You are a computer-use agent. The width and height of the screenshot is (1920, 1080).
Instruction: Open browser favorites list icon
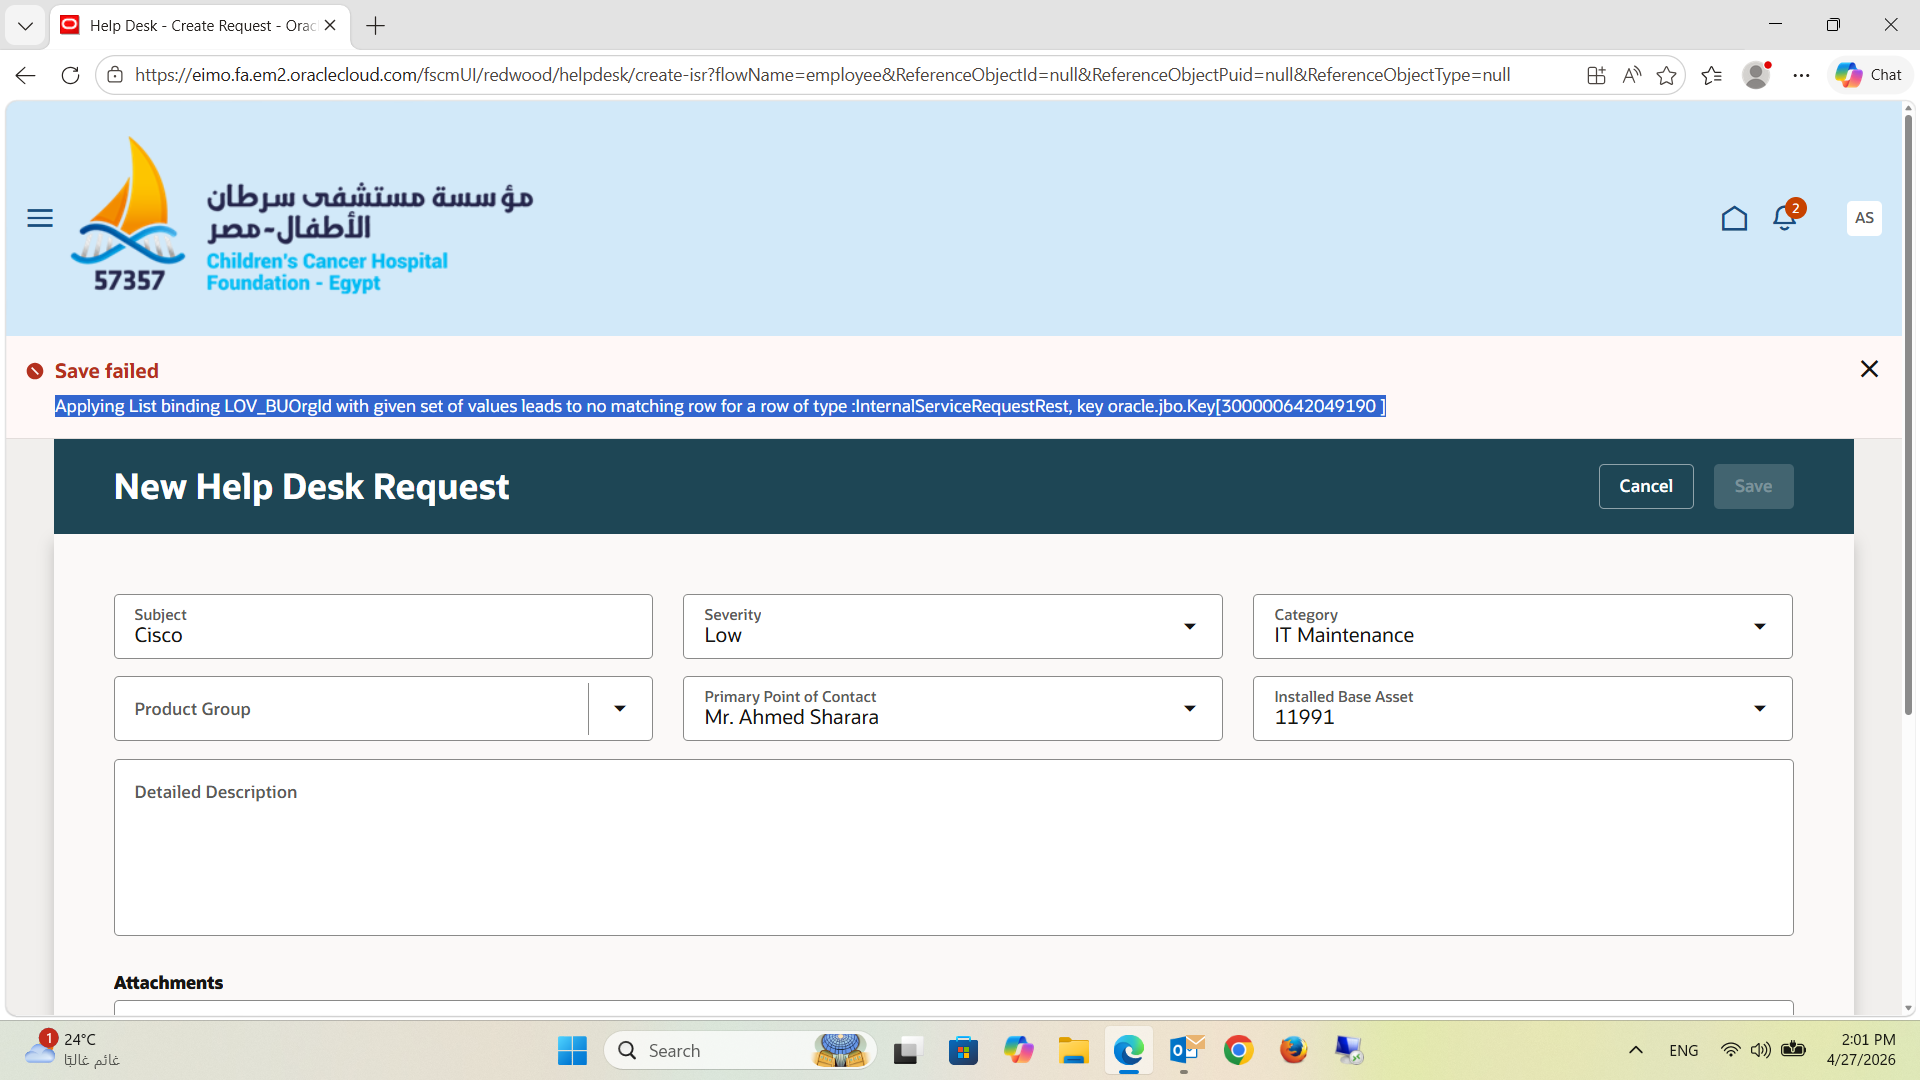coord(1711,75)
